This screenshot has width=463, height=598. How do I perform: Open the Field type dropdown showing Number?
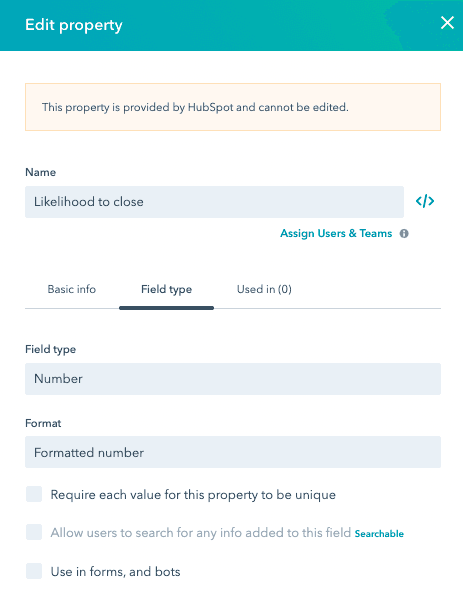[233, 379]
